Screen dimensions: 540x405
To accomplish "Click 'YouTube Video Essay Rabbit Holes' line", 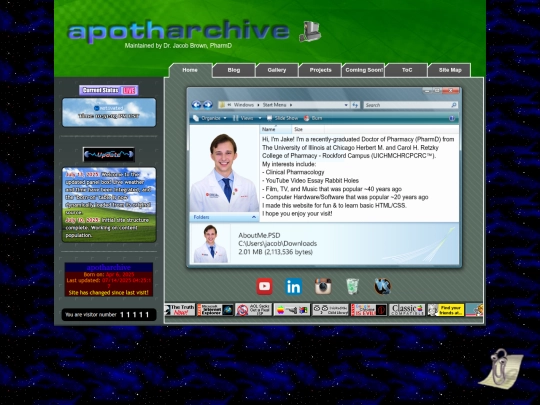I will (310, 180).
